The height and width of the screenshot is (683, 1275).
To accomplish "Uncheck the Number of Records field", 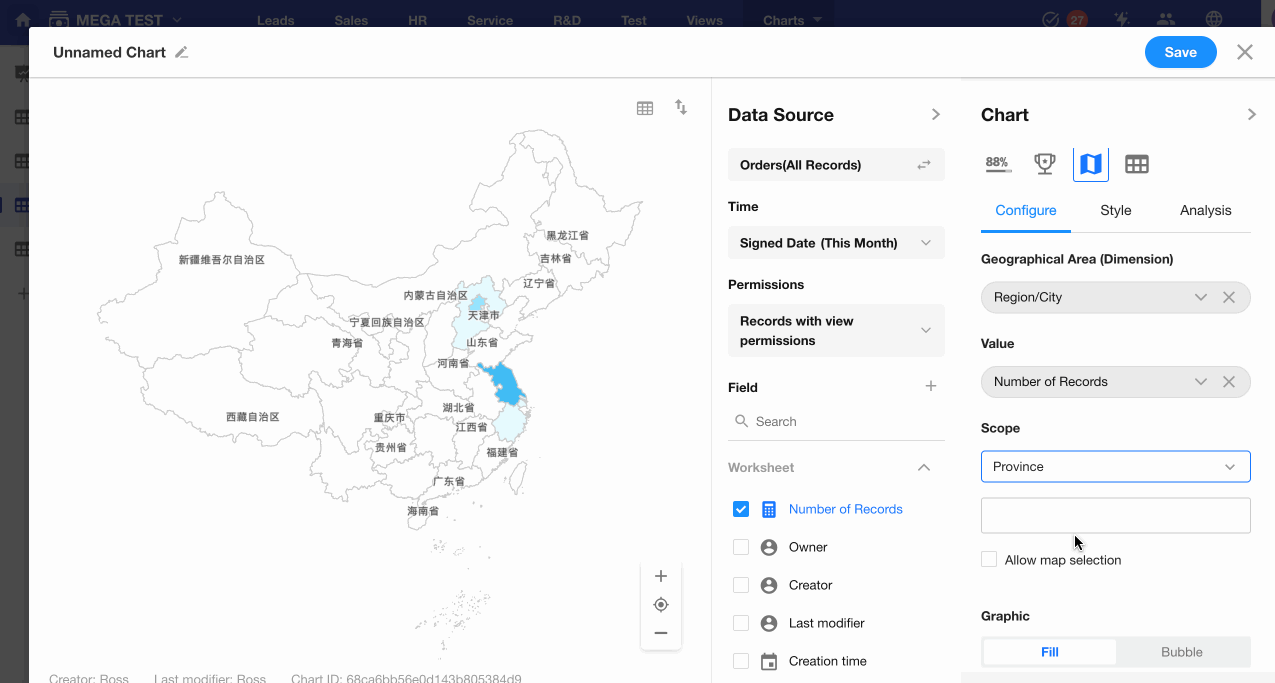I will (x=741, y=509).
